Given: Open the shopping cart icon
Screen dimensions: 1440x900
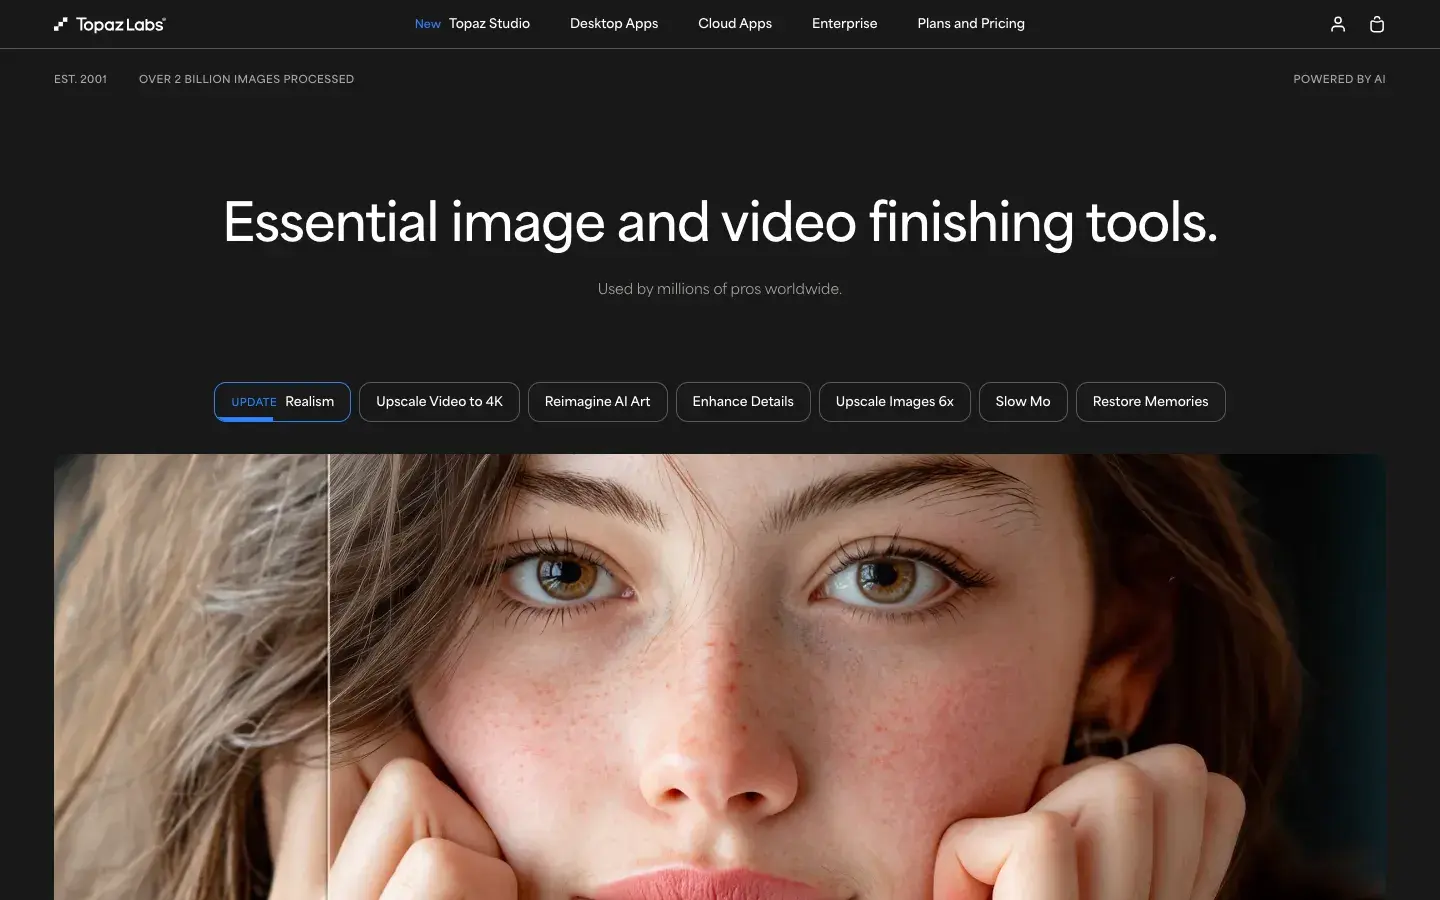Looking at the screenshot, I should tap(1377, 23).
